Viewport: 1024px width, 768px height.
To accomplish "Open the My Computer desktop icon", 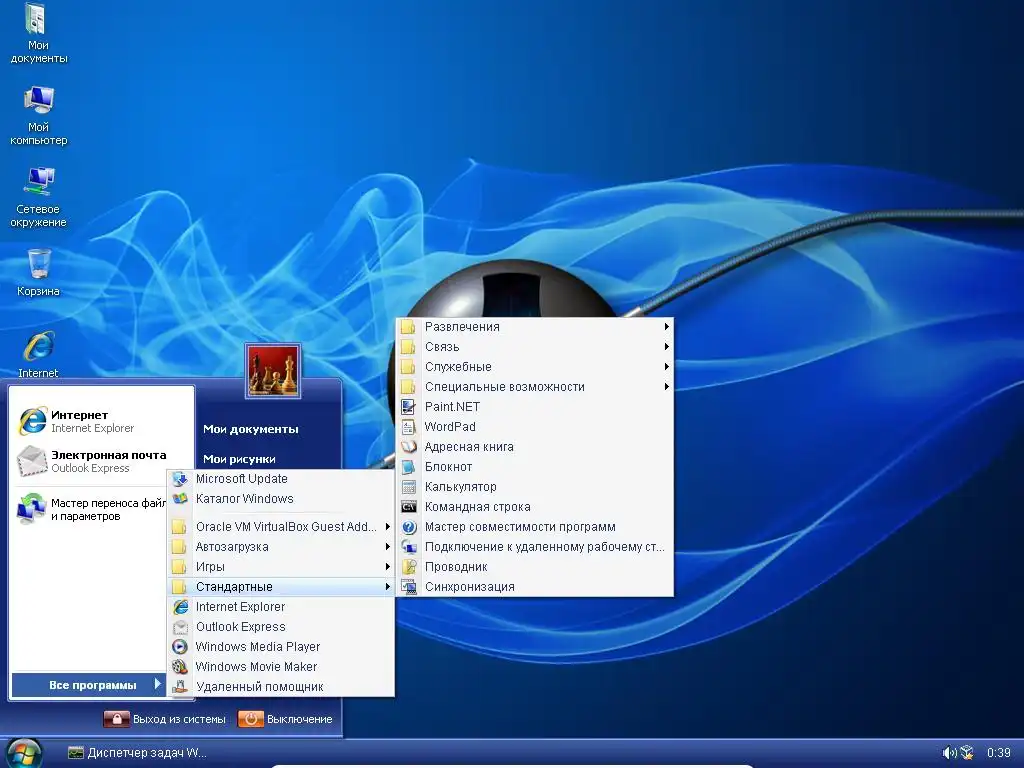I will pos(39,116).
